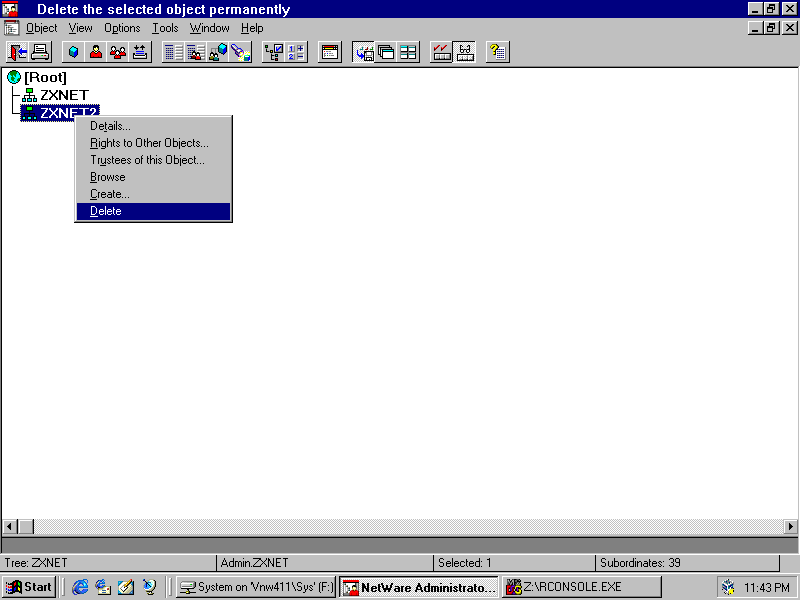Click the horizontal scrollbar thumb
The image size is (800, 600).
point(26,526)
